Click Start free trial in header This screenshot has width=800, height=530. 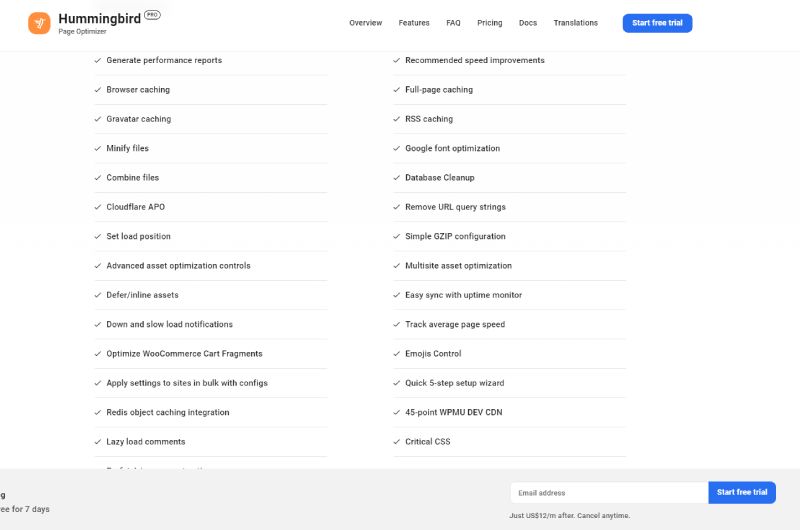click(x=657, y=23)
